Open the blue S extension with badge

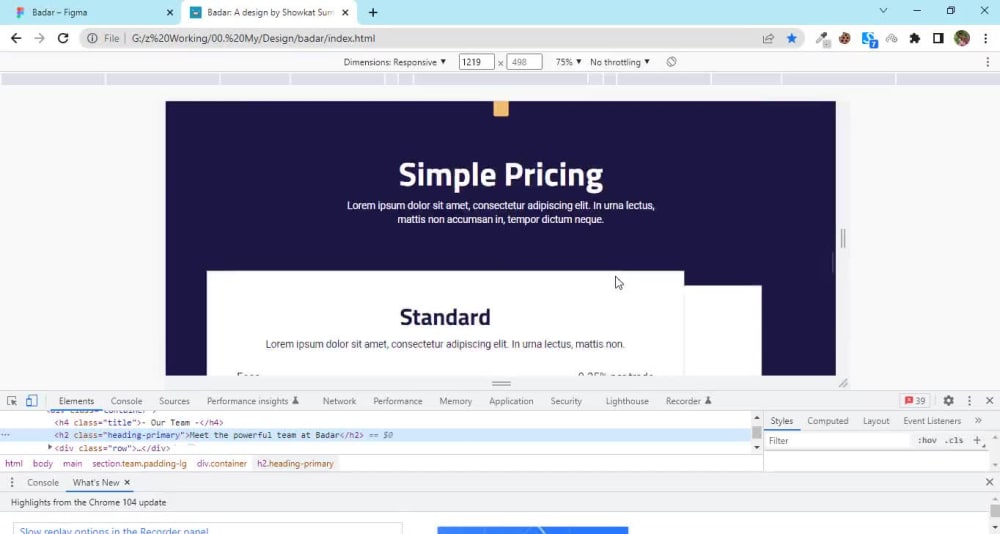click(869, 39)
